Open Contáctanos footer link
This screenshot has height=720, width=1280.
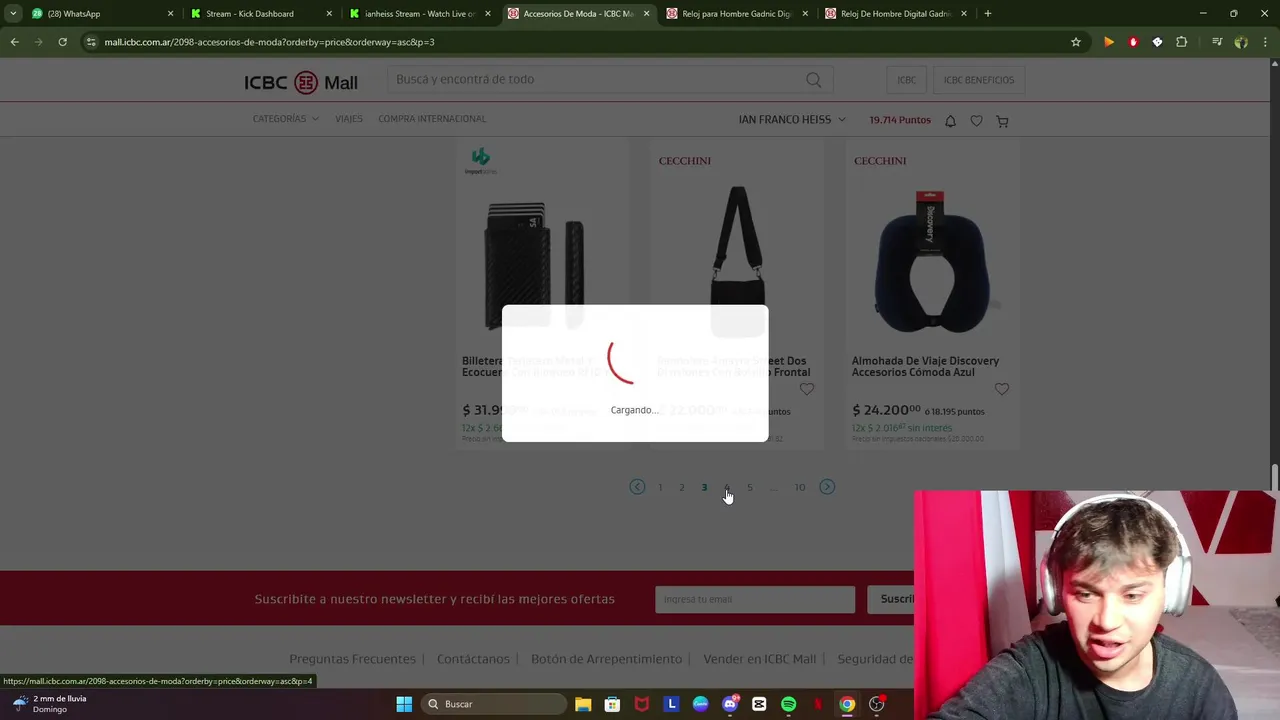[x=473, y=659]
